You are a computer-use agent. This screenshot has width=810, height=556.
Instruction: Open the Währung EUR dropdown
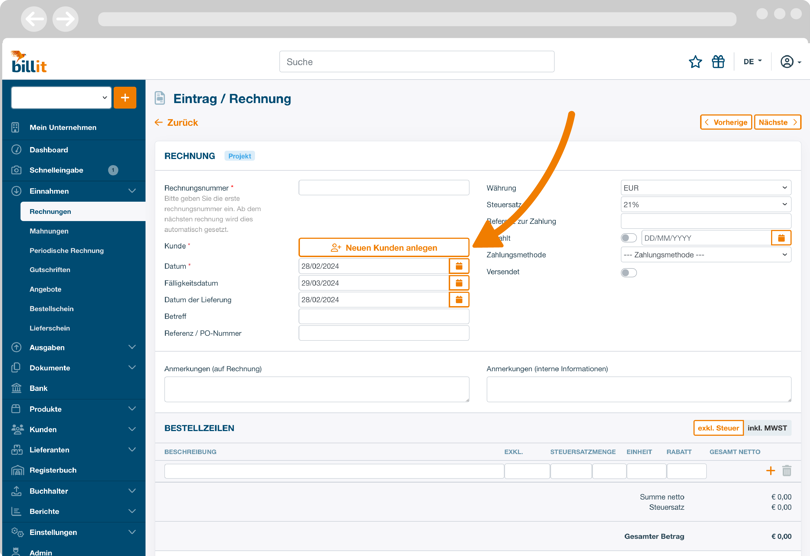pos(705,188)
